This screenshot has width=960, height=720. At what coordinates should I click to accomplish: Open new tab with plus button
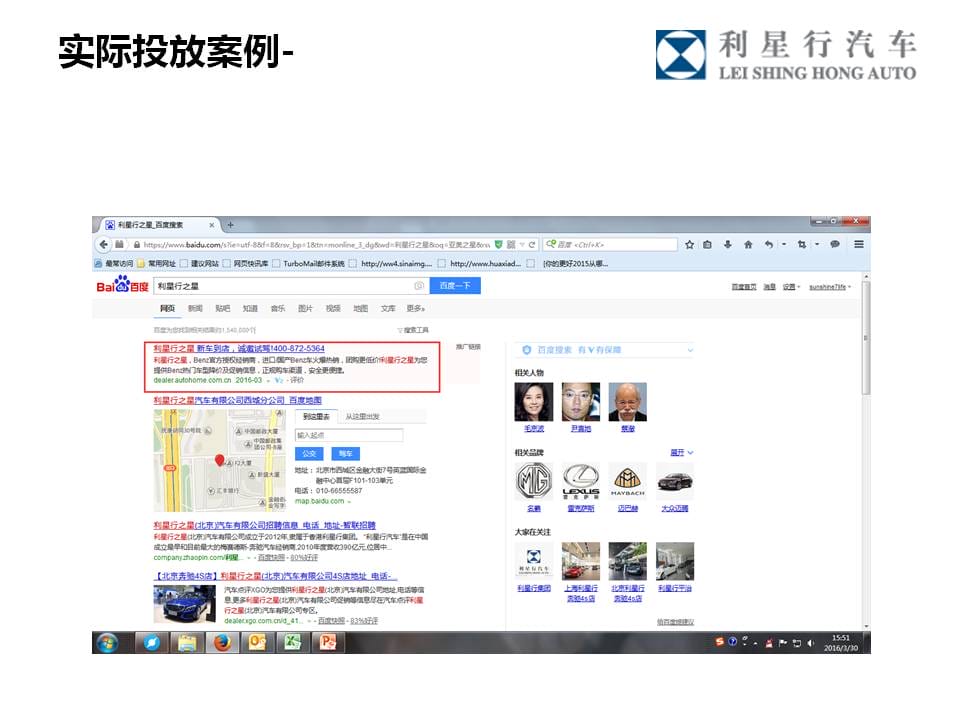230,225
